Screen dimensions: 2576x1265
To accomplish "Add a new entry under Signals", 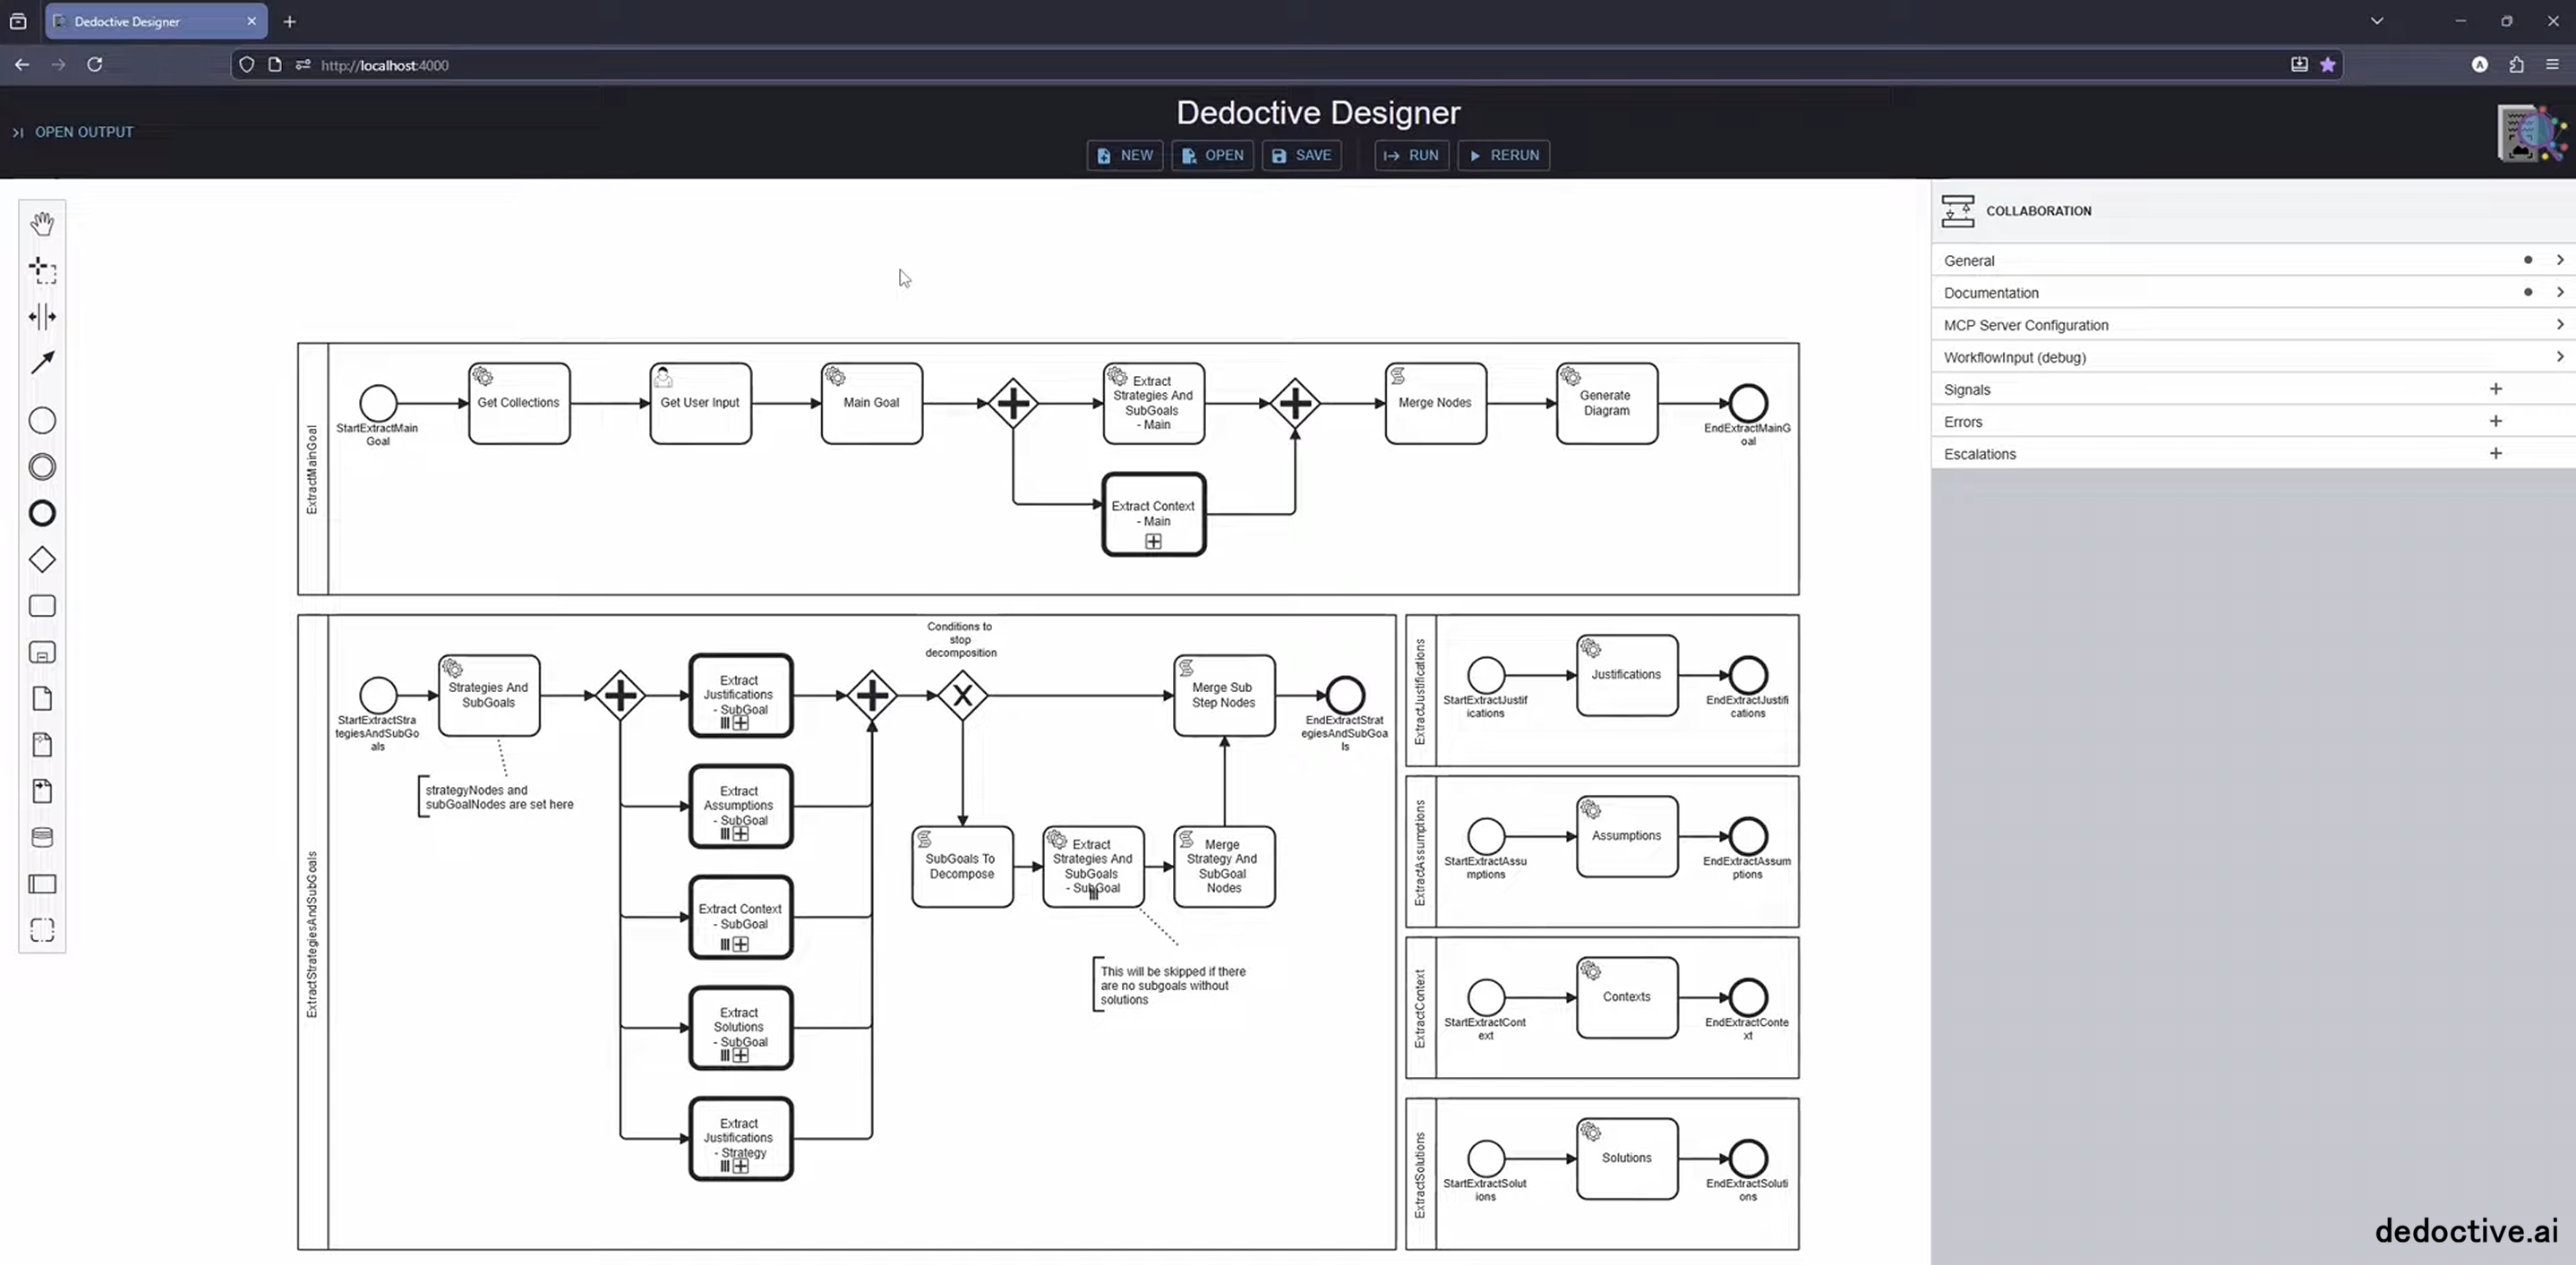I will pyautogui.click(x=2496, y=389).
